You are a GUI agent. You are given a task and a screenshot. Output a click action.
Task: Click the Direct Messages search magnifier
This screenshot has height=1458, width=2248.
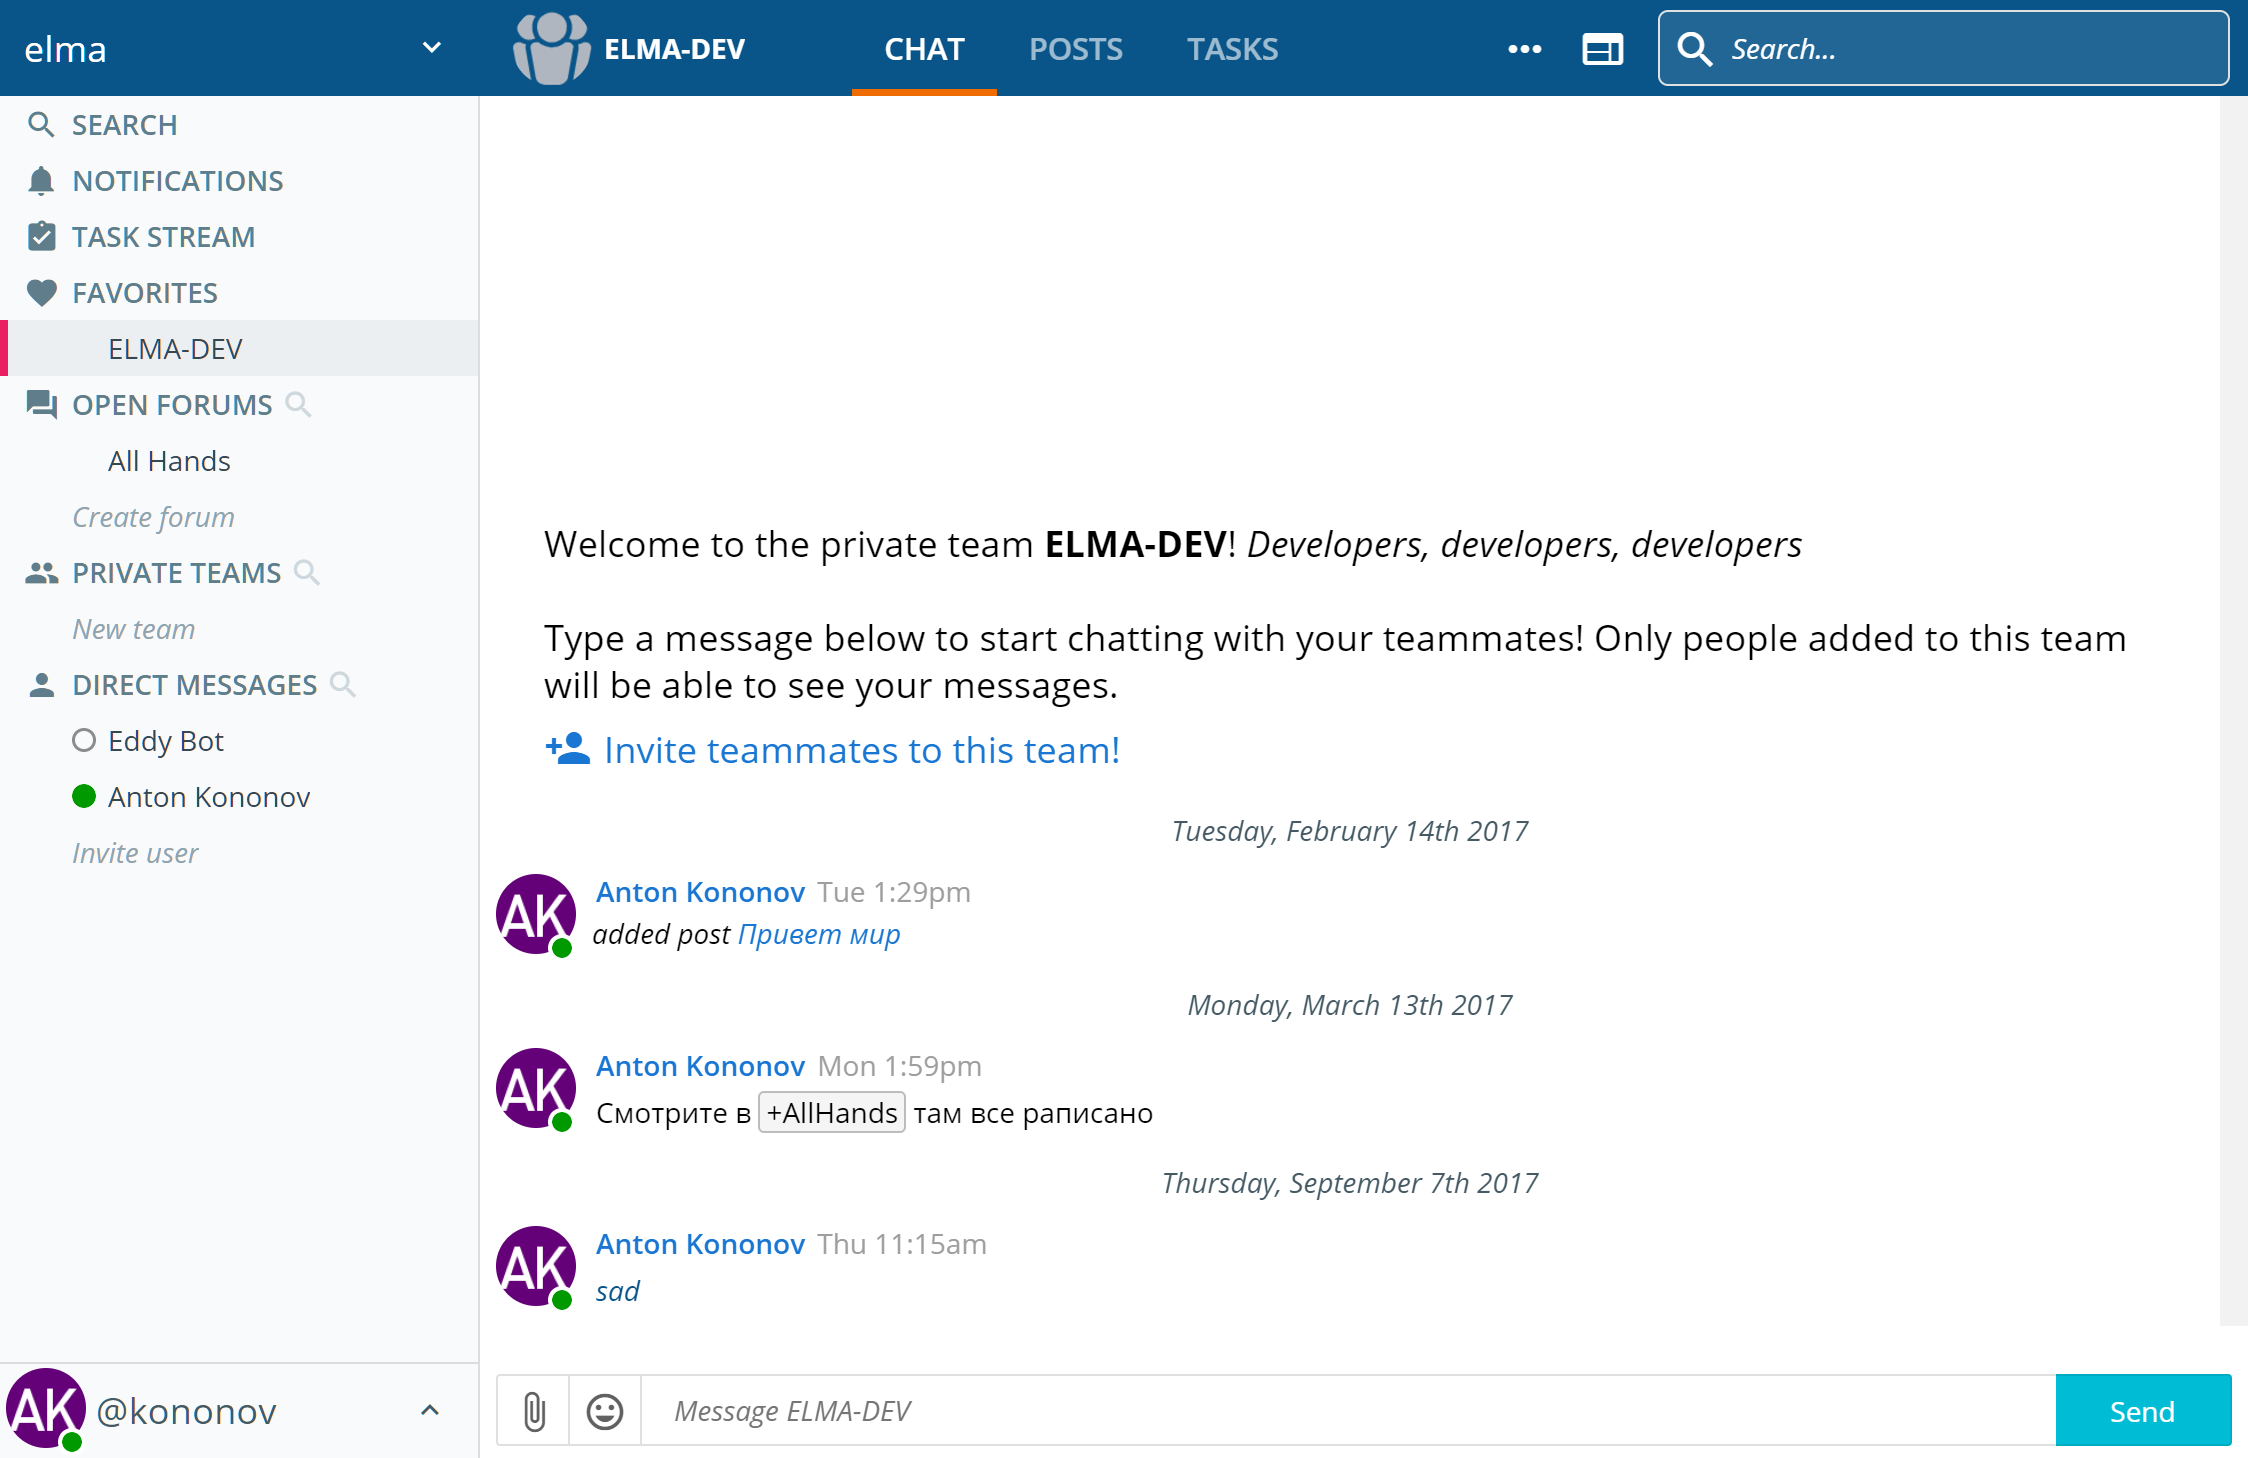343,684
